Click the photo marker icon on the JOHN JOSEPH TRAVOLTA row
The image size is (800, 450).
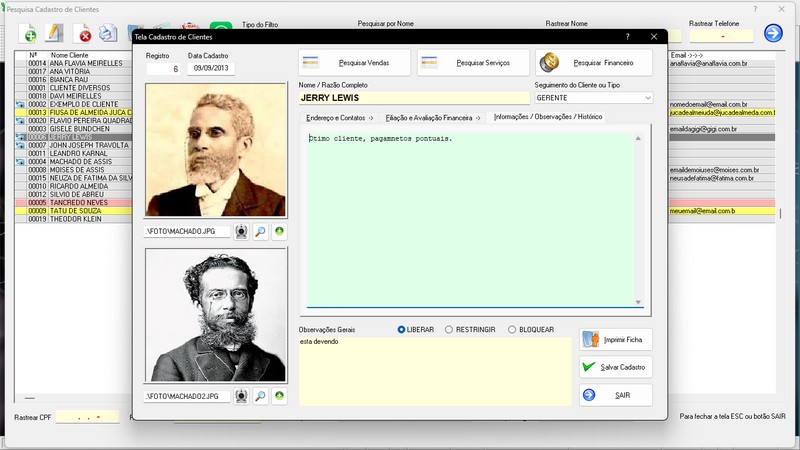pyautogui.click(x=20, y=145)
